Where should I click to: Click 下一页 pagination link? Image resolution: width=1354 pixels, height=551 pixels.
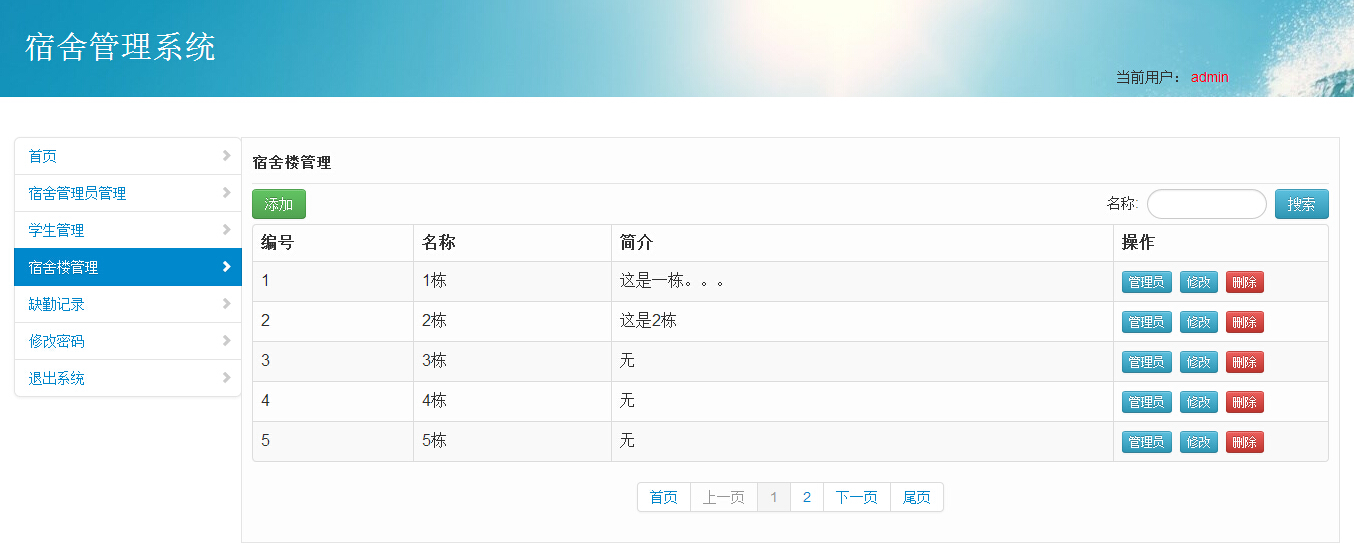[x=856, y=497]
